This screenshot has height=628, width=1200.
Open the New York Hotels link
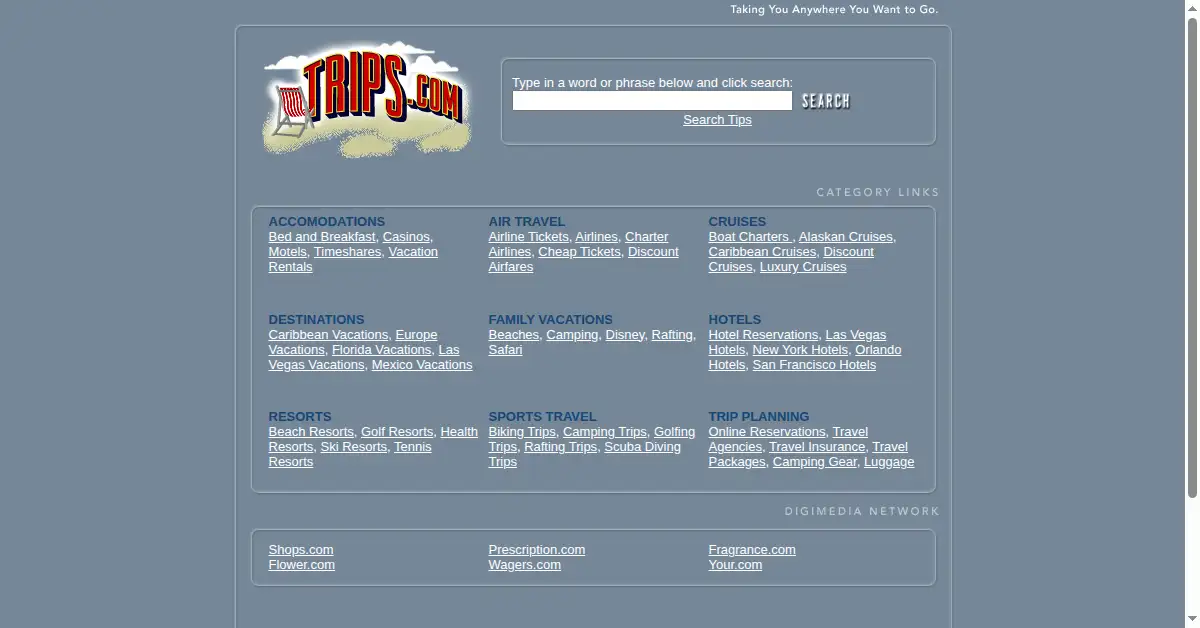(x=800, y=350)
